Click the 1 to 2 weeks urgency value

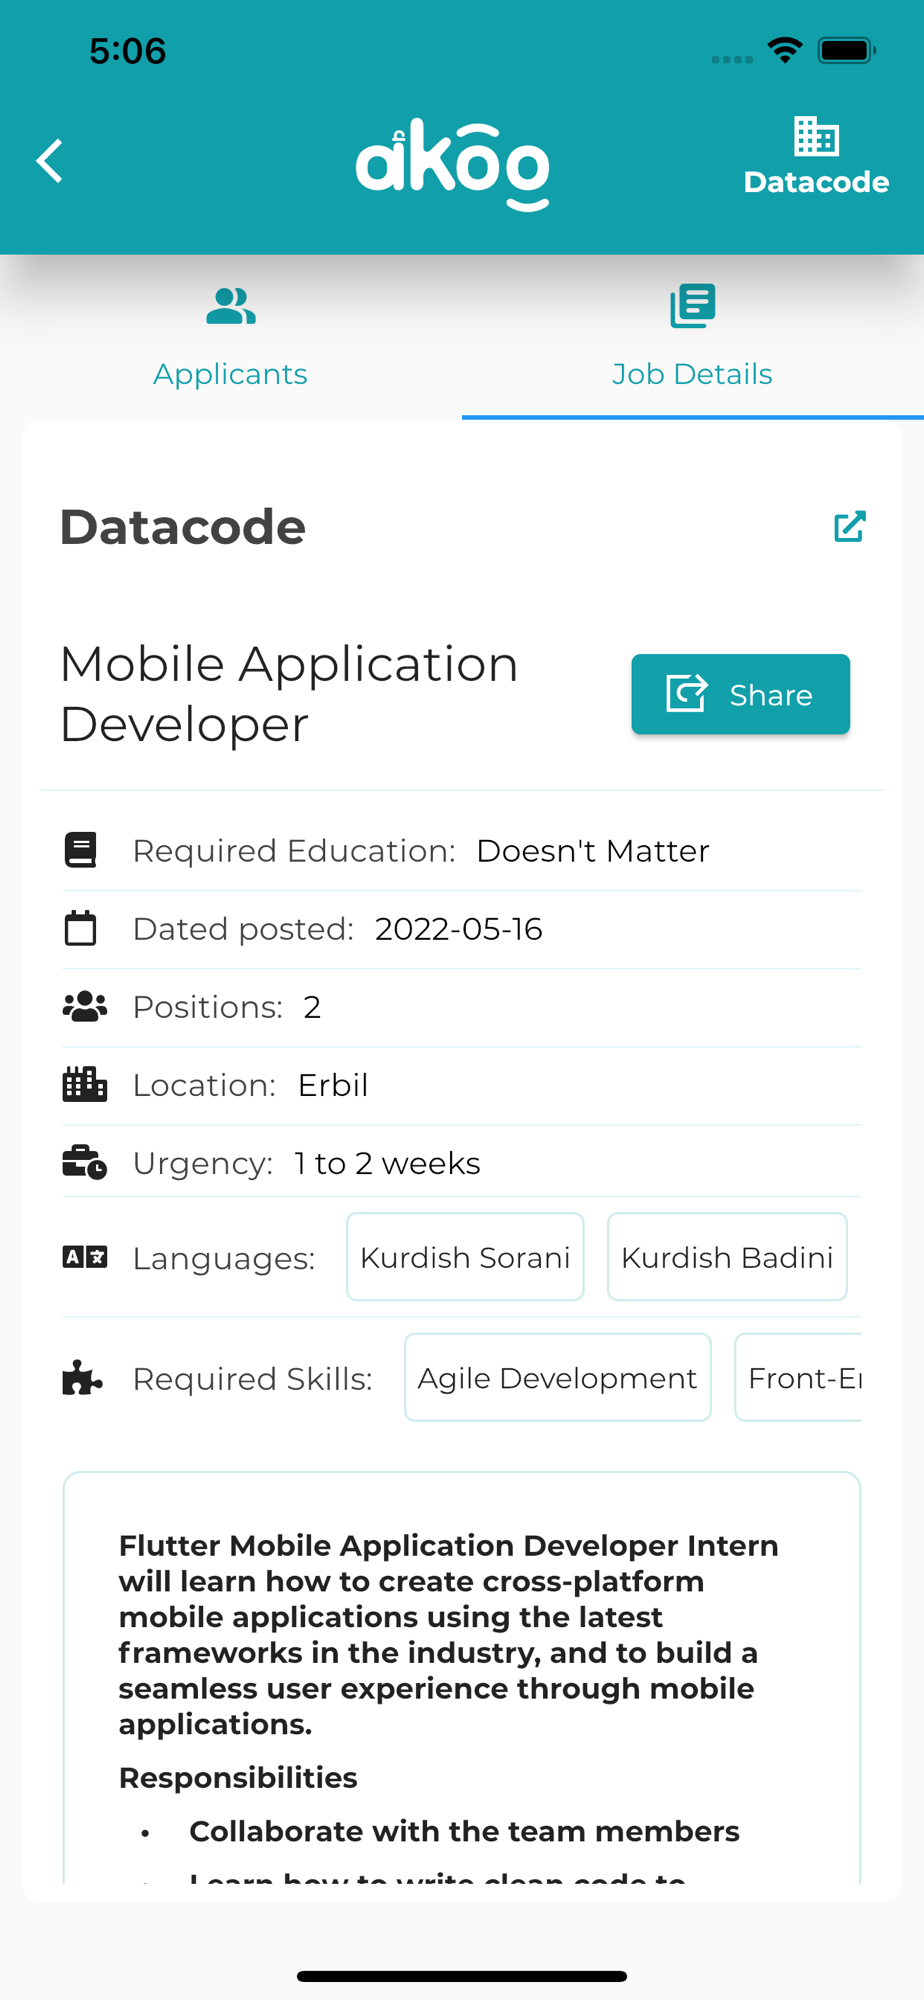point(388,1163)
